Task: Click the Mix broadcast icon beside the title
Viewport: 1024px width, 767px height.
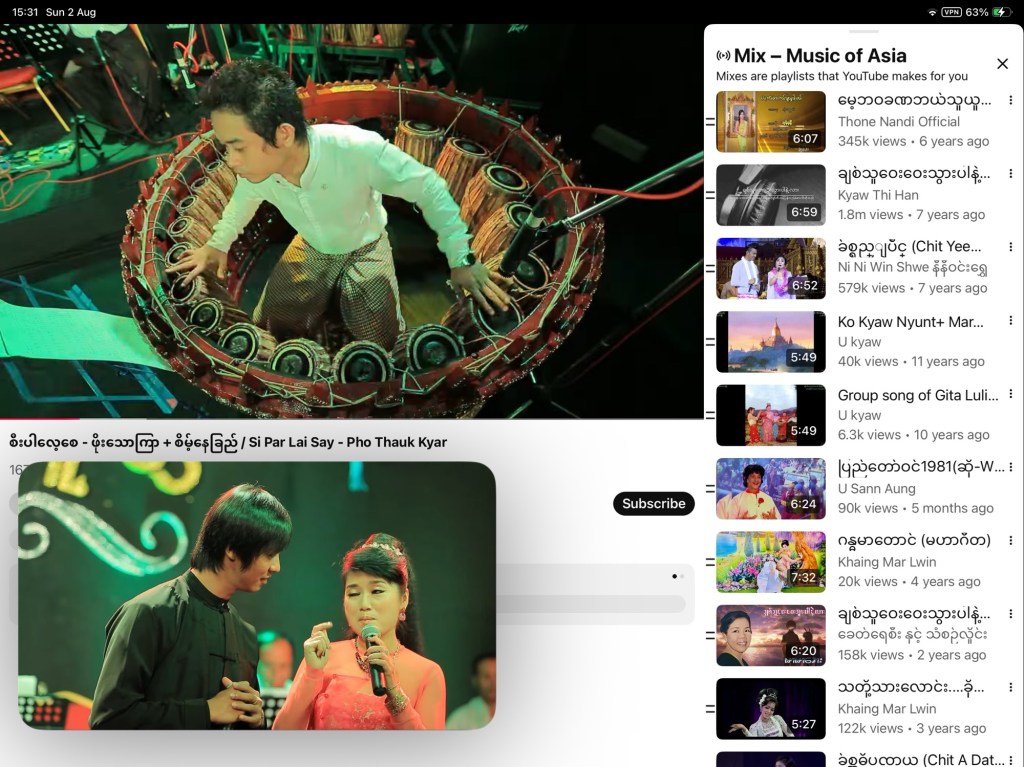Action: [x=724, y=56]
